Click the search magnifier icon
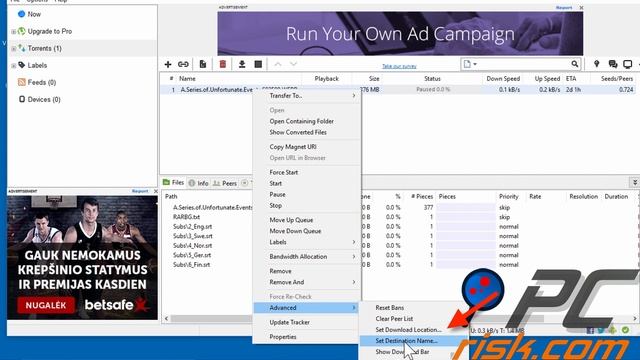The image size is (640, 360). [575, 64]
